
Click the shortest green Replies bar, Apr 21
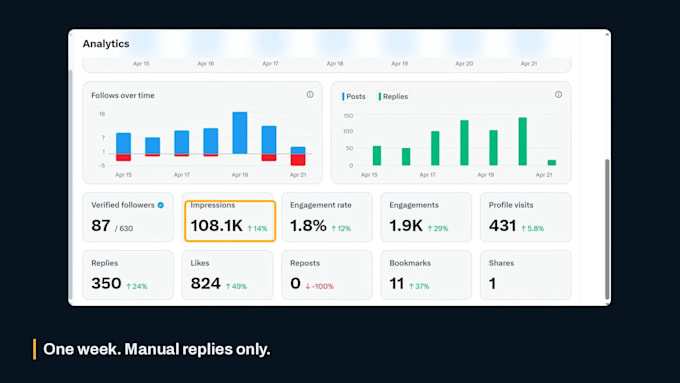[552, 163]
